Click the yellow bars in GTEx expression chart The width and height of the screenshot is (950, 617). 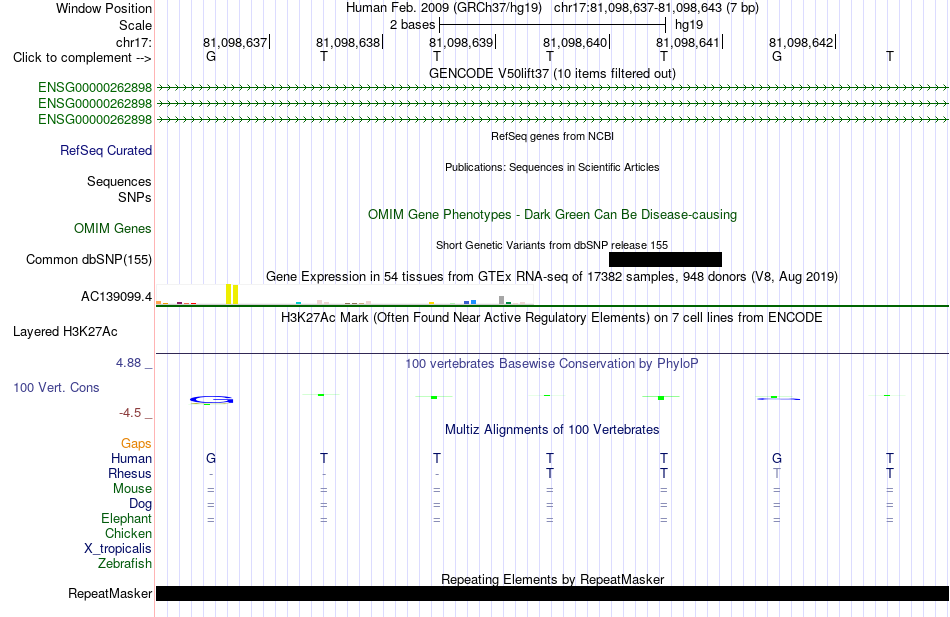point(232,294)
